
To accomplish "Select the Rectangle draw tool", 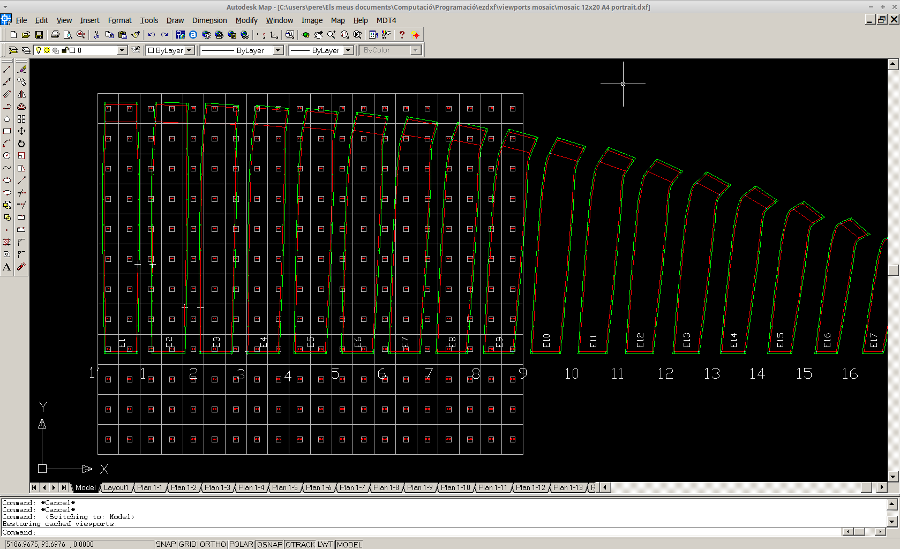I will pyautogui.click(x=7, y=131).
